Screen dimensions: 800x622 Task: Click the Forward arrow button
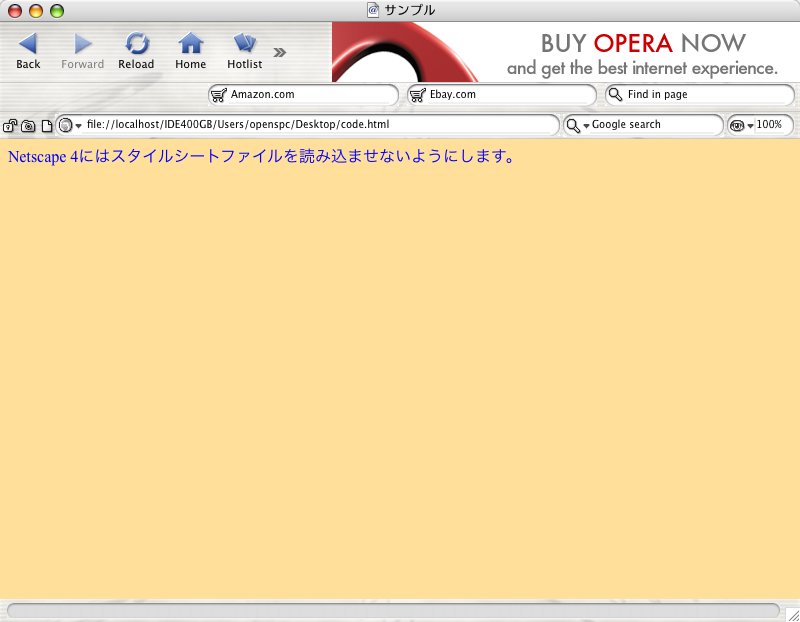(x=82, y=51)
